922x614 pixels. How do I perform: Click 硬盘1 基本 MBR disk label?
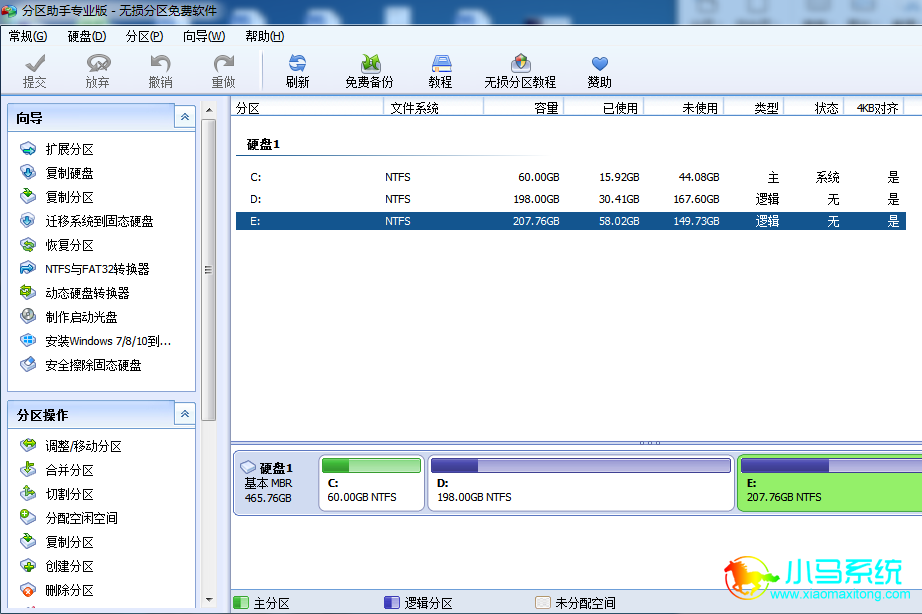coord(275,483)
